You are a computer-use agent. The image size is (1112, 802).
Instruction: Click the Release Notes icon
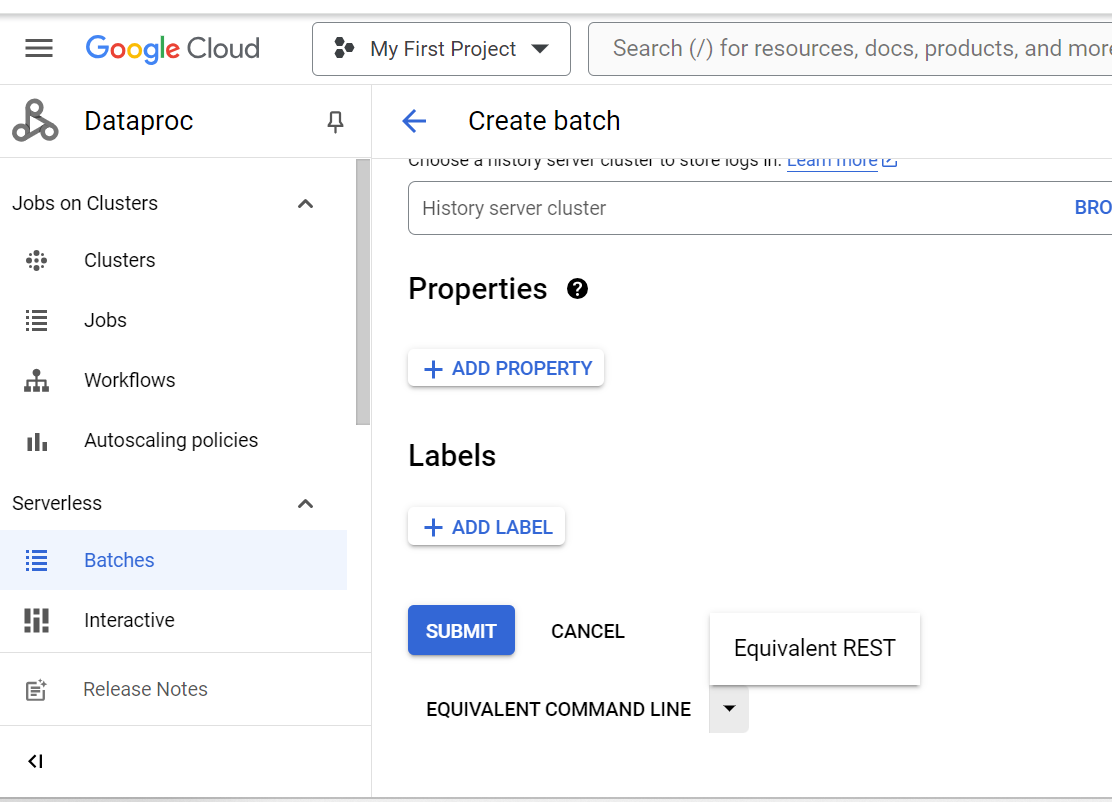tap(37, 688)
